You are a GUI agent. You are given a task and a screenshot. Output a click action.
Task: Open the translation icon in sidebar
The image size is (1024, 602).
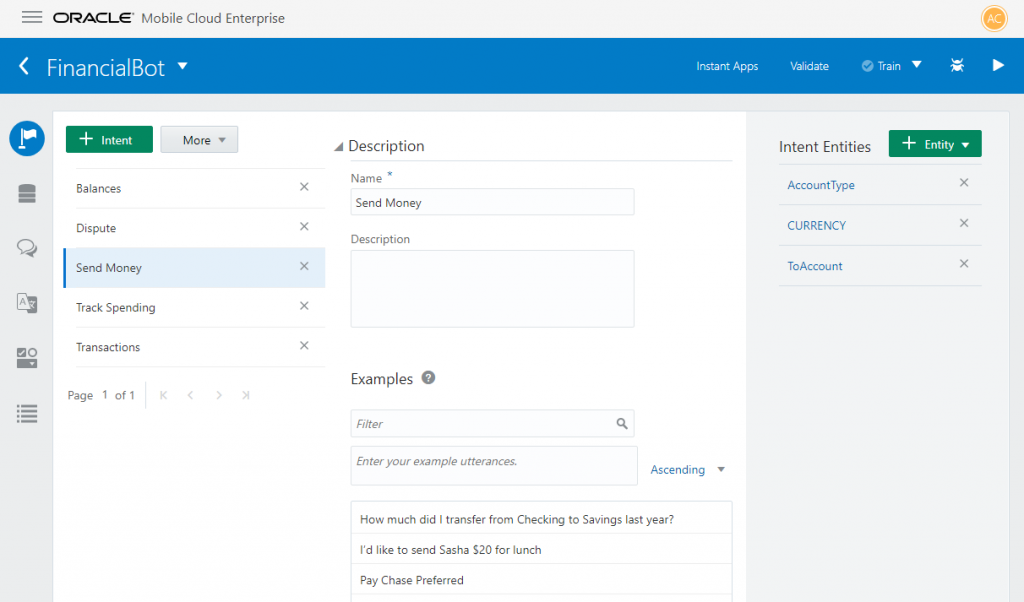coord(27,303)
